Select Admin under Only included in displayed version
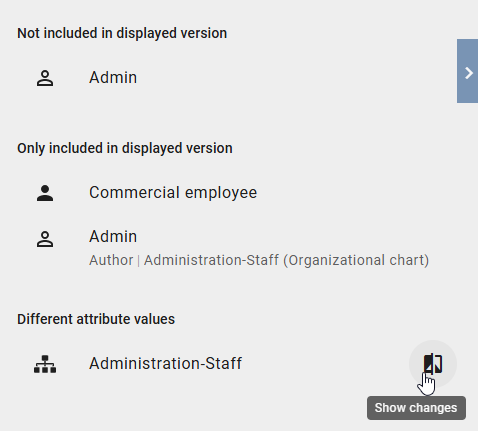Image resolution: width=478 pixels, height=431 pixels. tap(113, 237)
